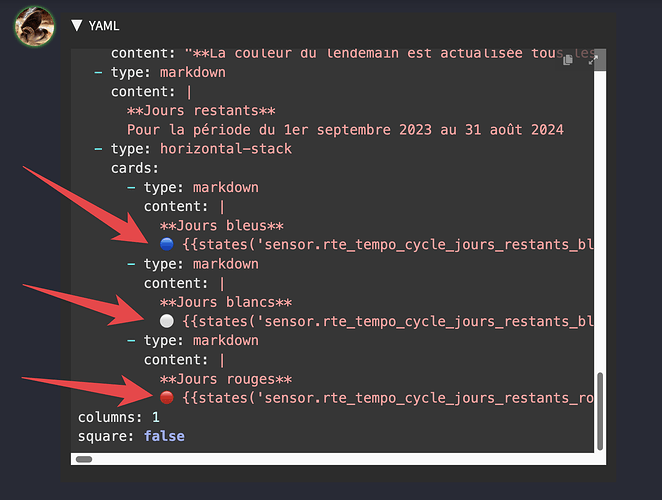Click the red circle emoji in code
Image resolution: width=662 pixels, height=500 pixels.
(x=167, y=398)
